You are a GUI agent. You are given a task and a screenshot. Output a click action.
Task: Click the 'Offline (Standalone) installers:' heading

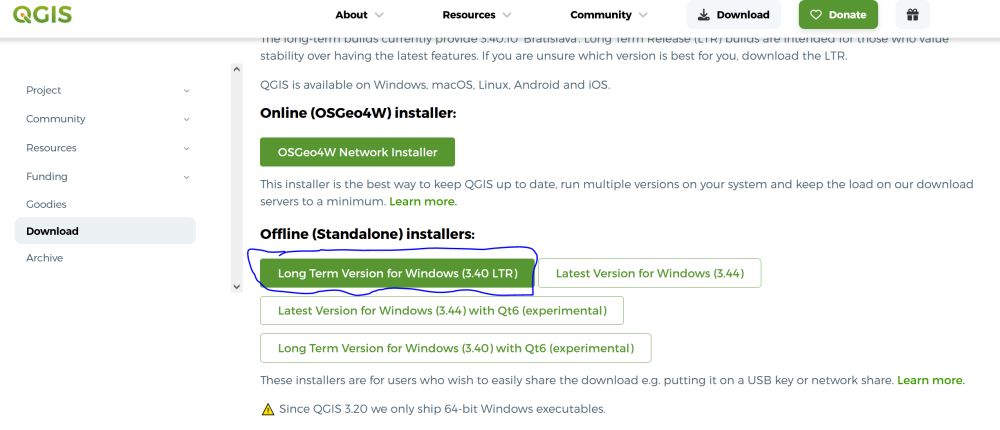(x=367, y=235)
